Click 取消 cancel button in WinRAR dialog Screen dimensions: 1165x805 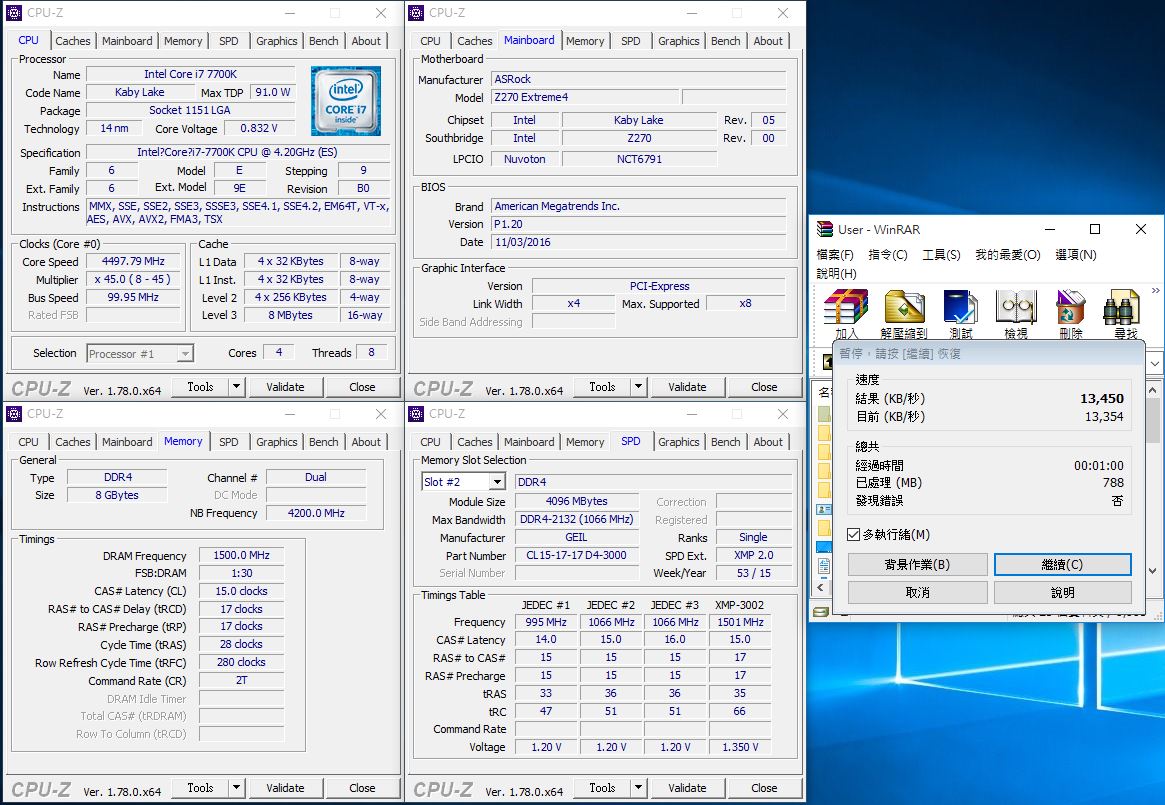pos(918,592)
